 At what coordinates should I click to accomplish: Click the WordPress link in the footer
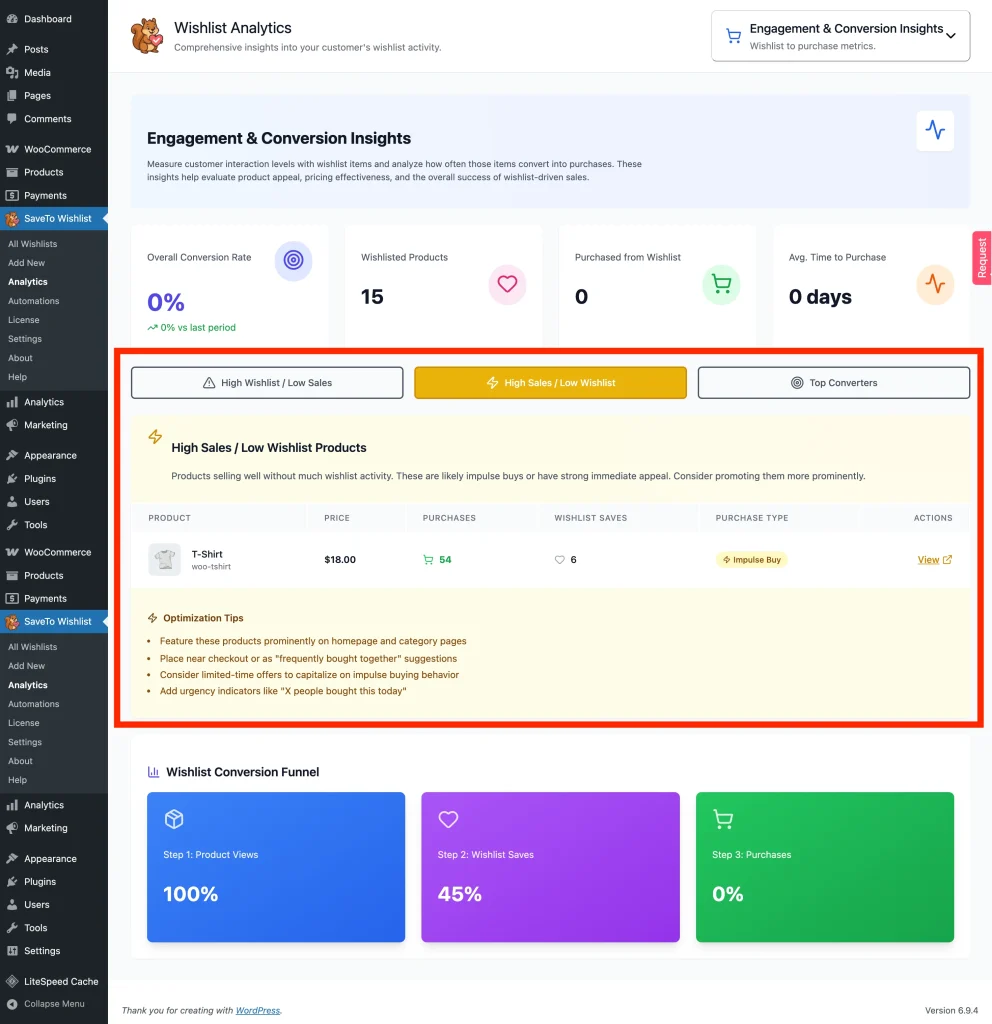(x=257, y=1010)
